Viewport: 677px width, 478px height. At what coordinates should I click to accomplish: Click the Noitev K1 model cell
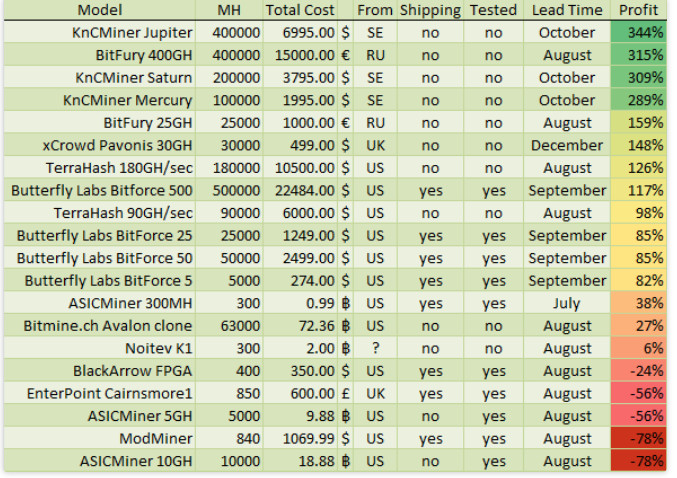click(x=100, y=348)
